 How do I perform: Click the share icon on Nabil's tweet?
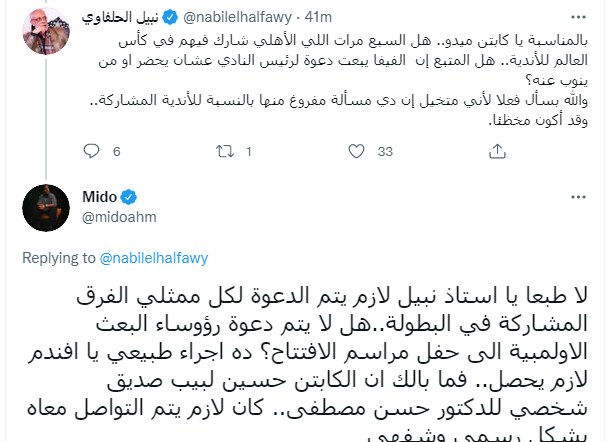[495, 152]
